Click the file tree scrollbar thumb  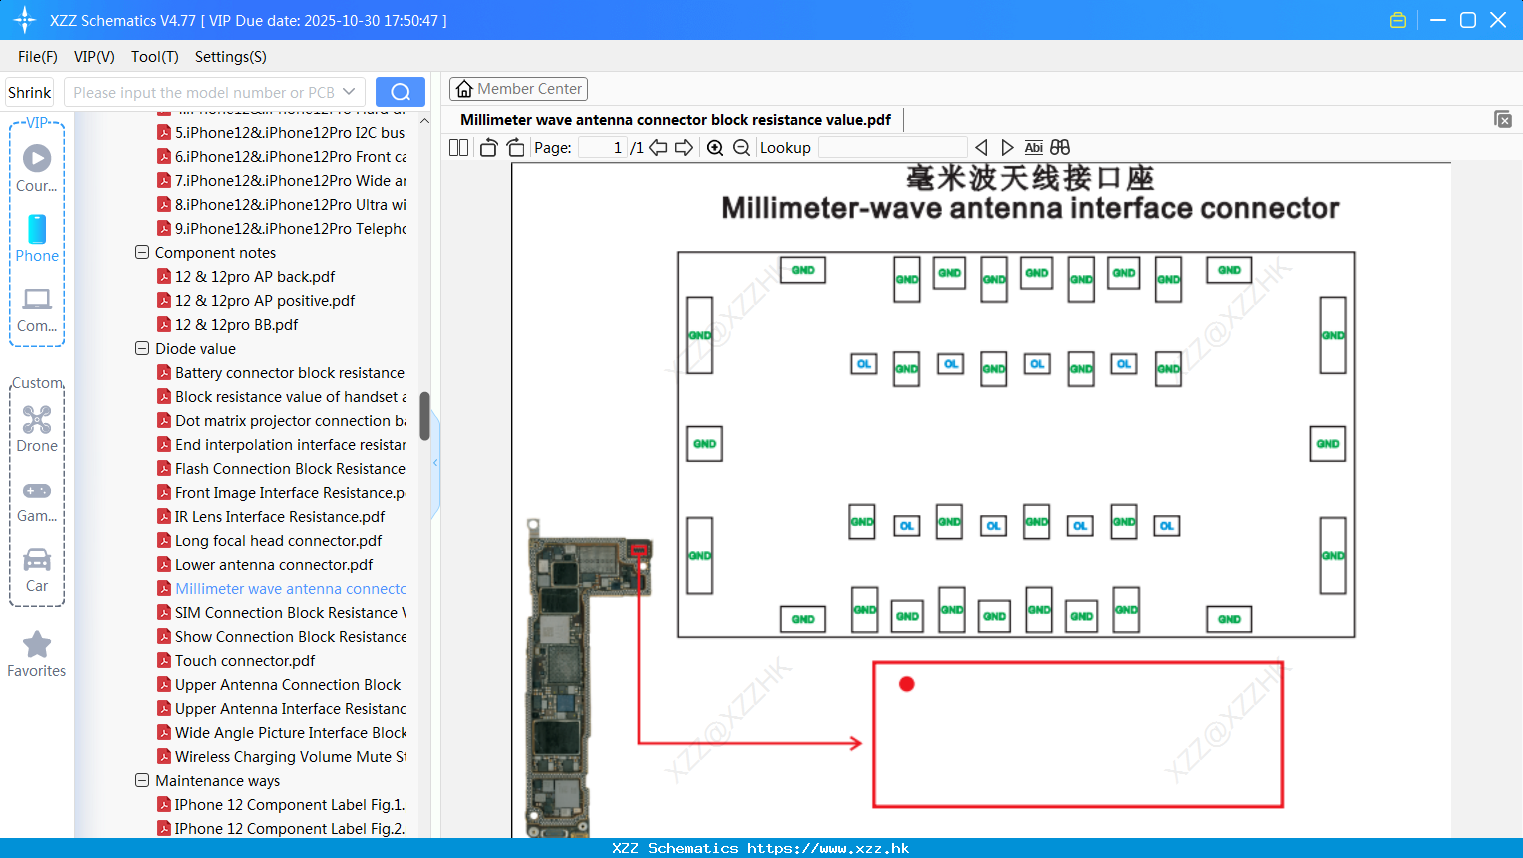pyautogui.click(x=424, y=416)
